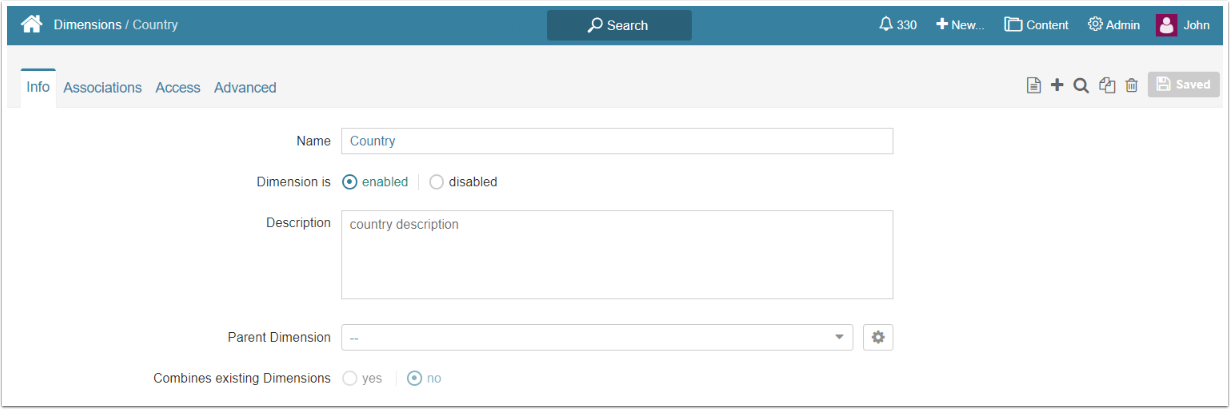The height and width of the screenshot is (409, 1230).
Task: Open Parent Dimension gear settings
Action: [878, 338]
